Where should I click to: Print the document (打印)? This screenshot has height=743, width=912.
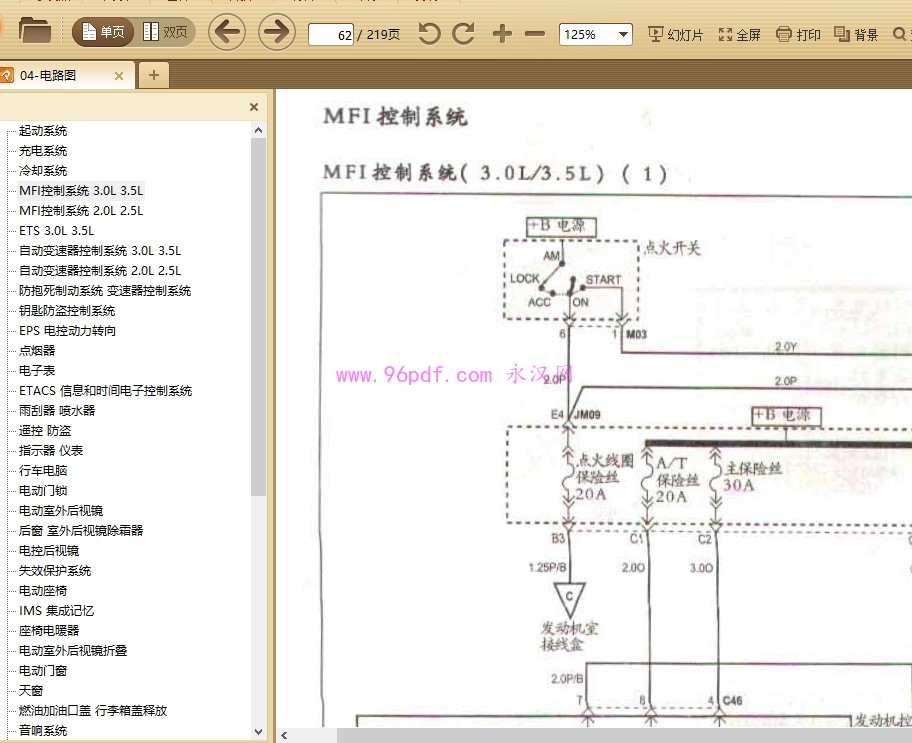(798, 34)
